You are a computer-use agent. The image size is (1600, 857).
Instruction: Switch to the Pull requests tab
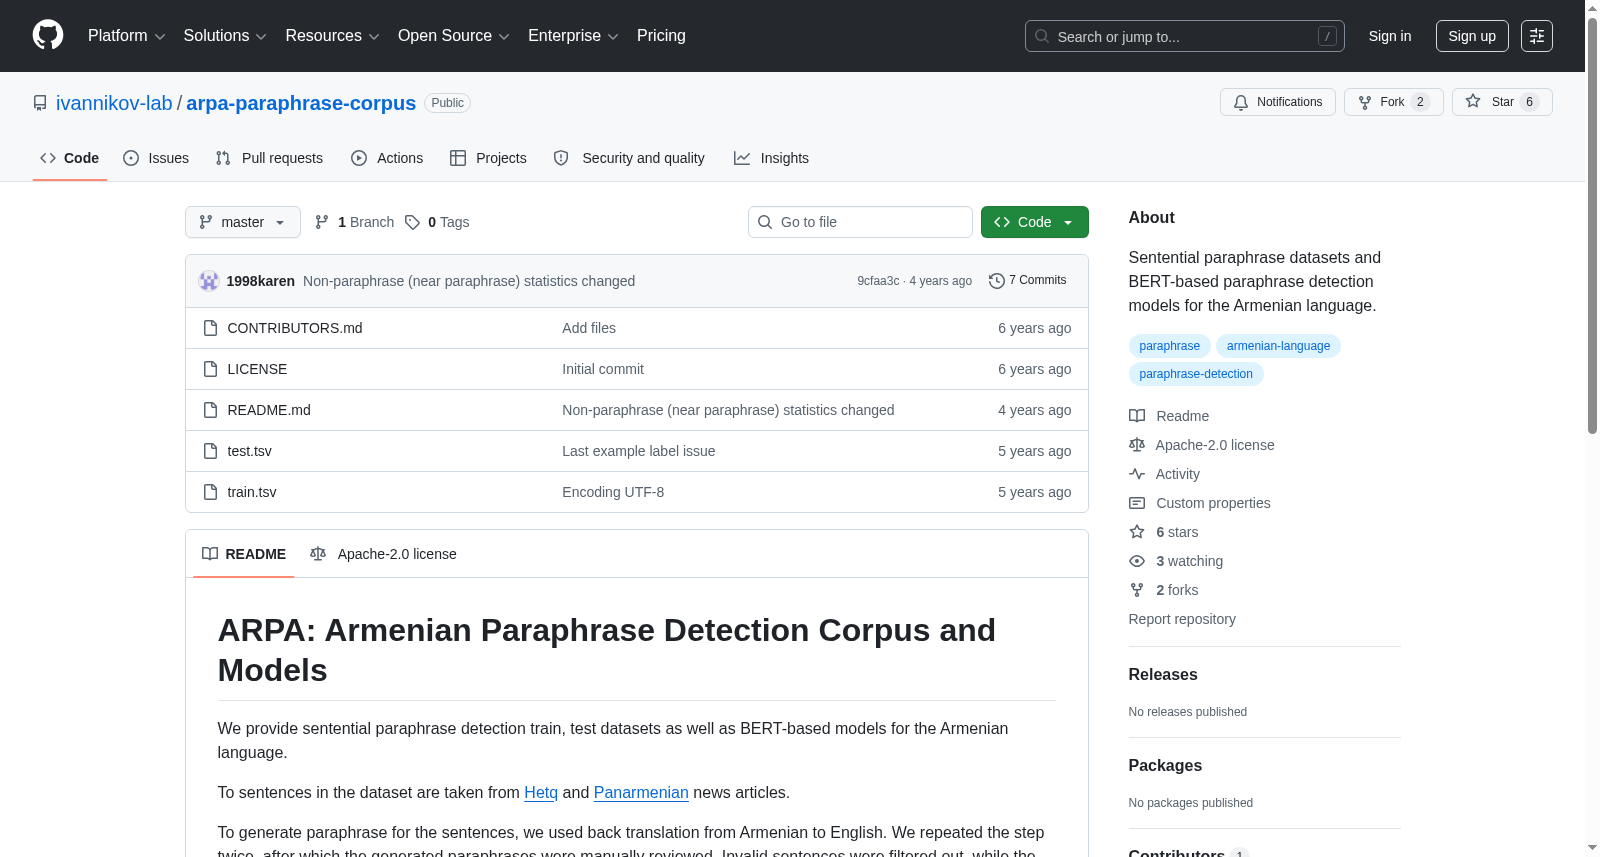[x=269, y=158]
